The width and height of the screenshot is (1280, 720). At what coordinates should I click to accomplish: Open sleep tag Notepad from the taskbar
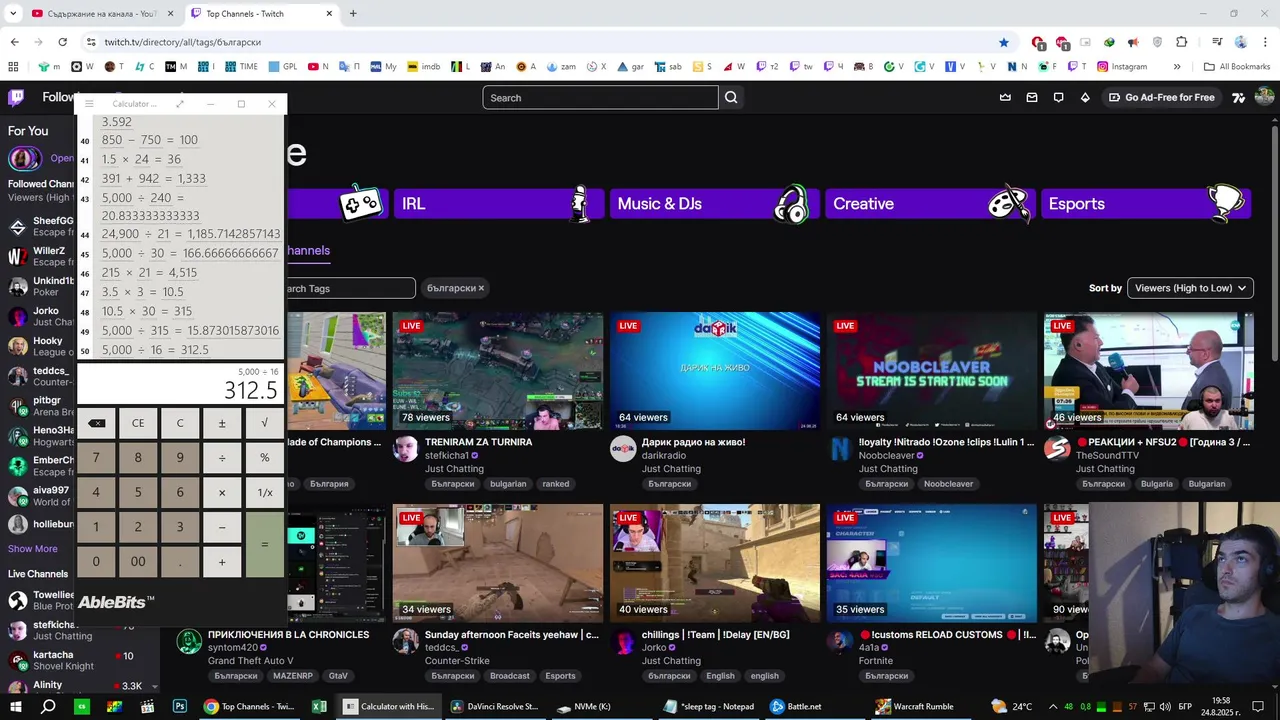(708, 706)
